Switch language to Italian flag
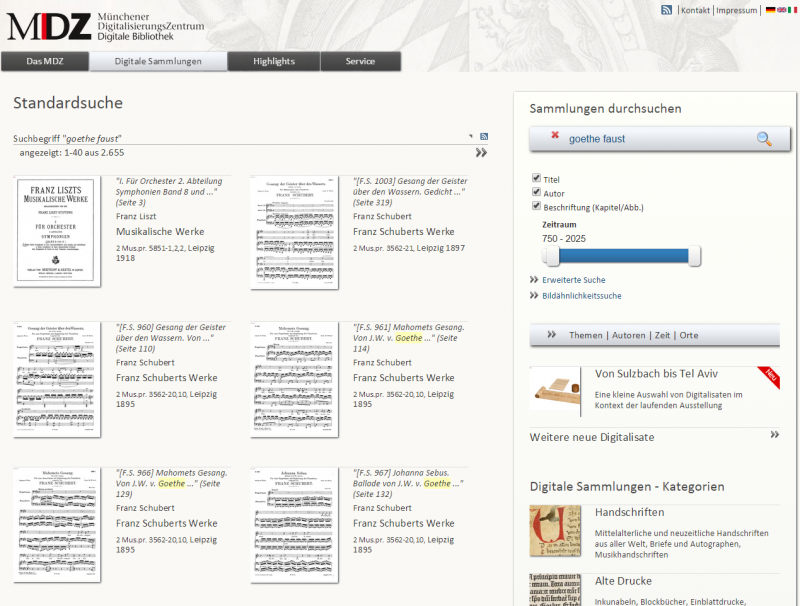The width and height of the screenshot is (800, 606). click(x=792, y=10)
